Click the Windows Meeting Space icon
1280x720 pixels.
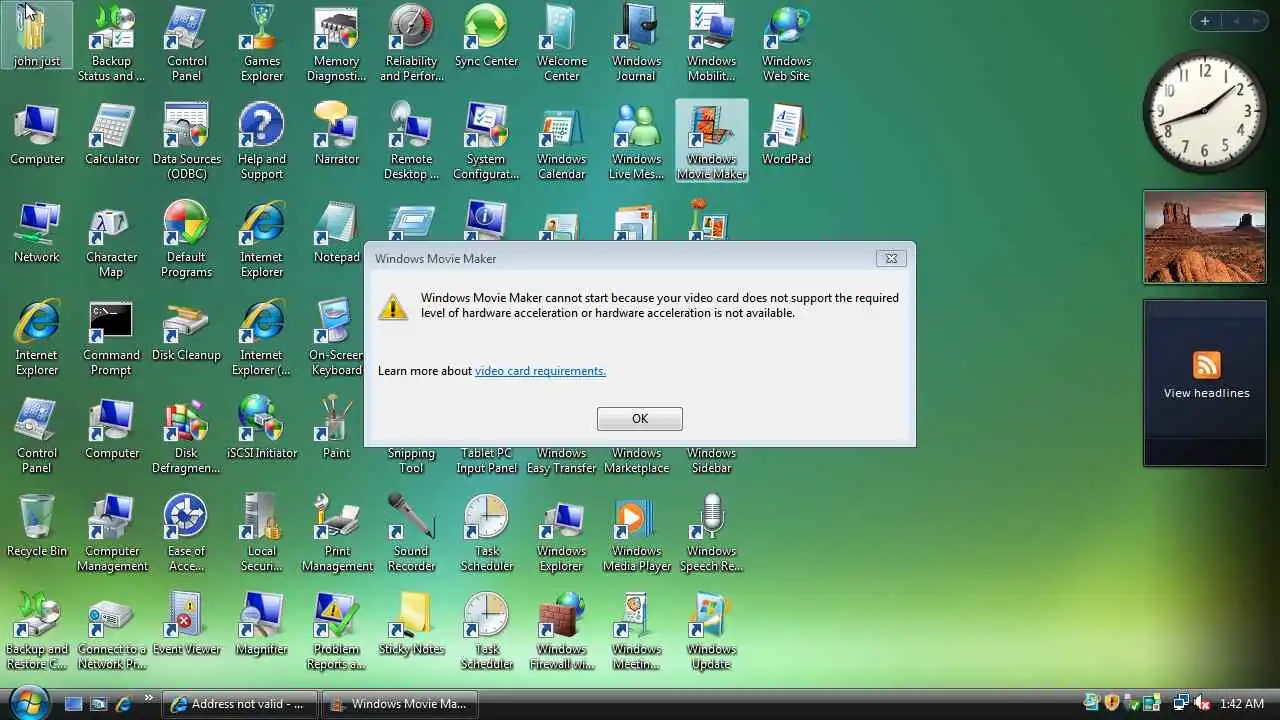pos(636,631)
